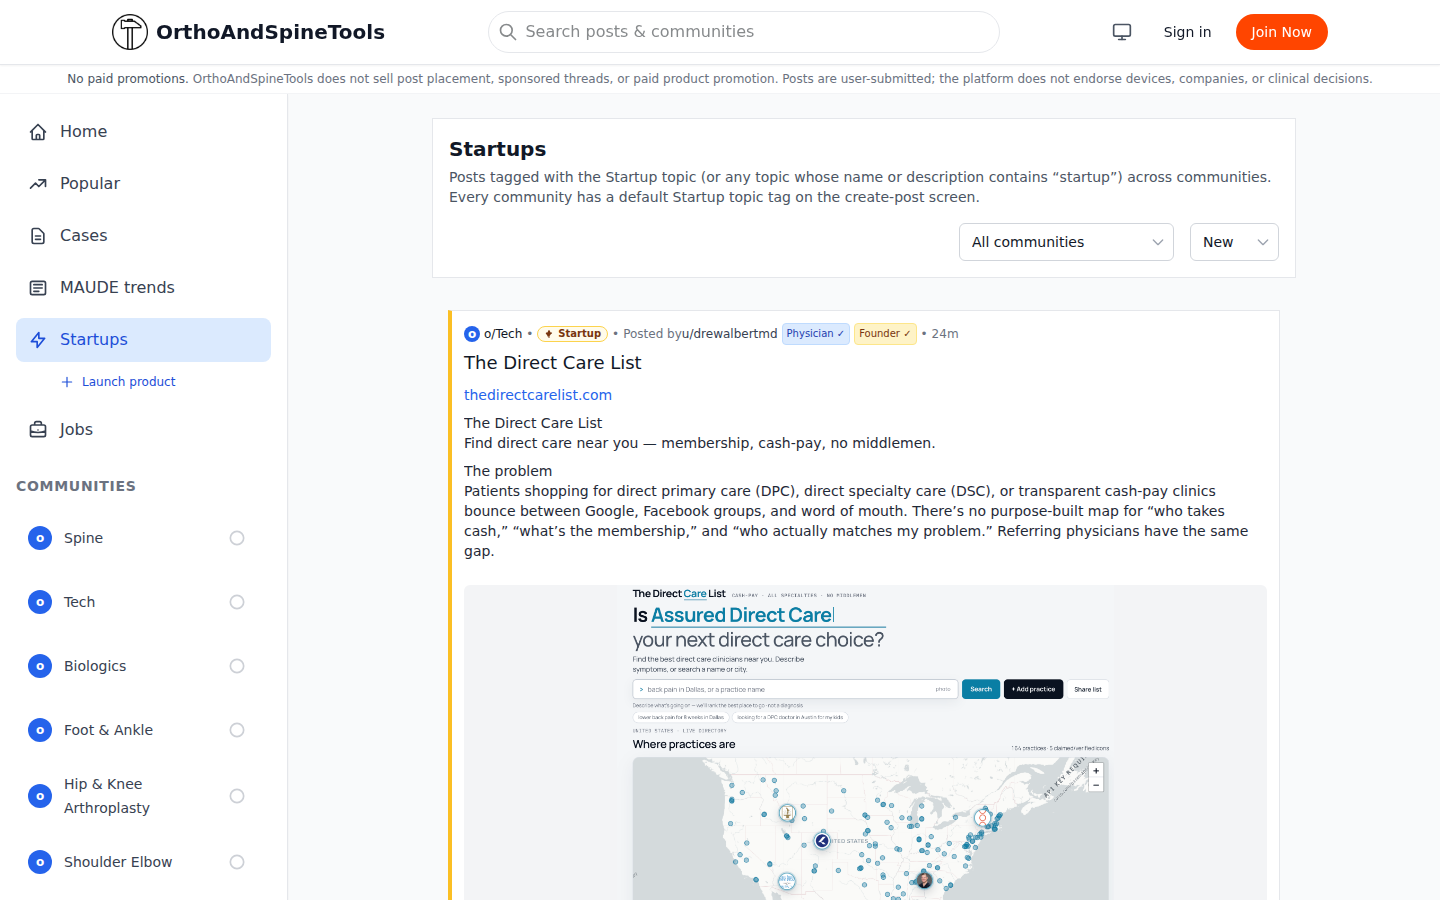
Task: Open Jobs in sidebar
Action: pos(143,430)
